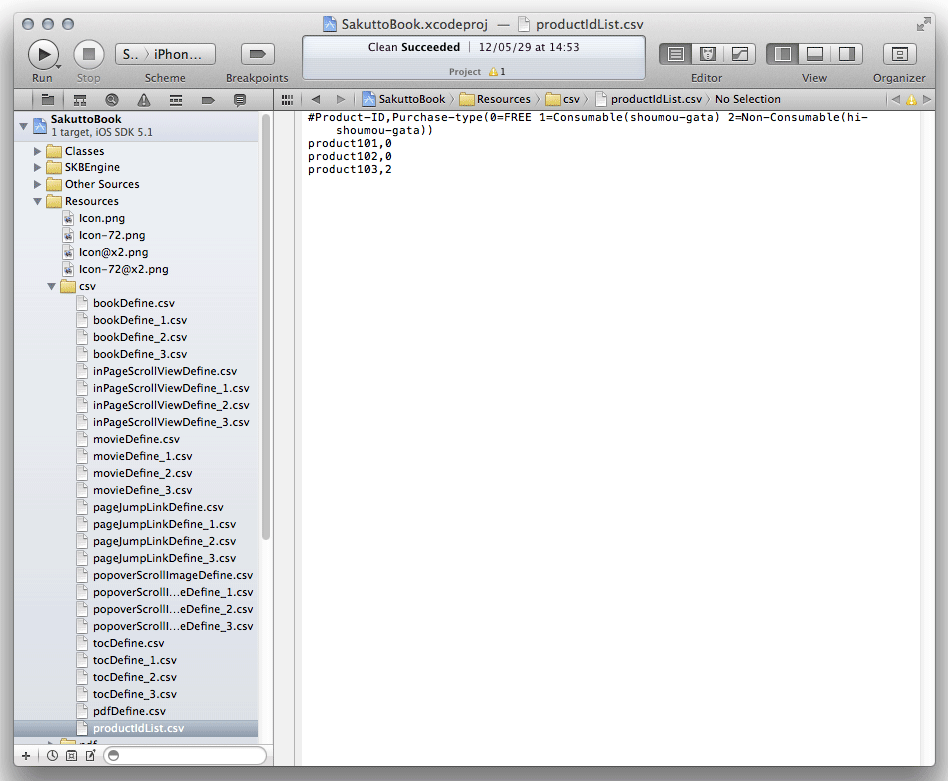Open bookDefine.csv

click(134, 303)
